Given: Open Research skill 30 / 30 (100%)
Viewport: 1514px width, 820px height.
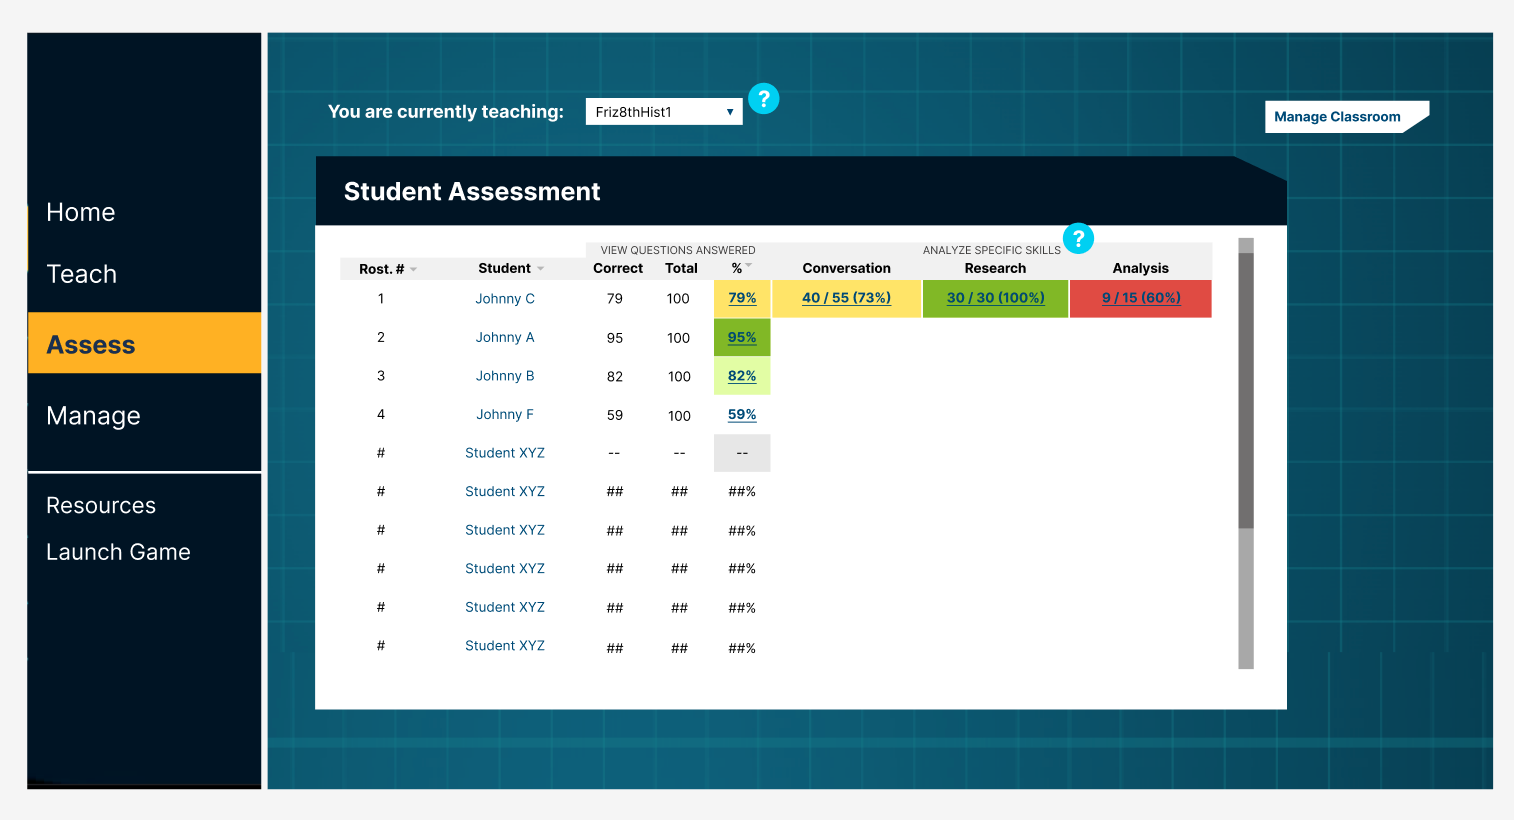Looking at the screenshot, I should point(995,298).
